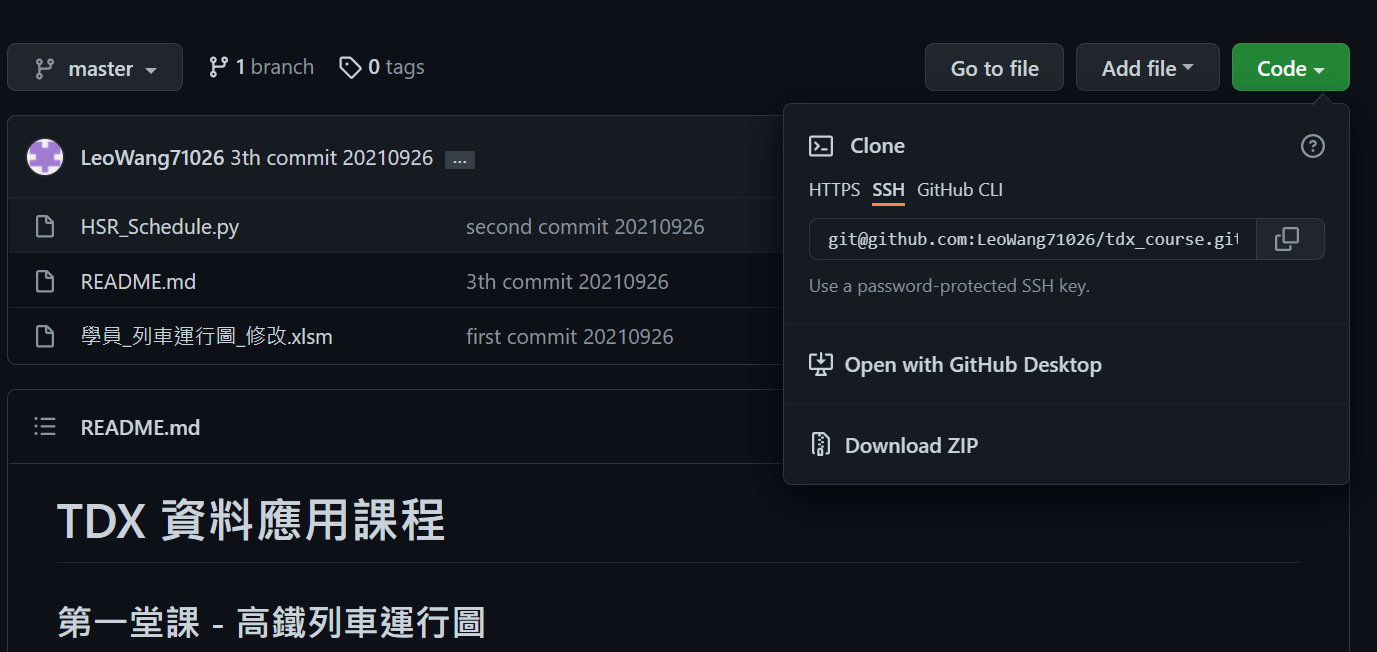Copy the SSH clone URL
This screenshot has height=652, width=1377.
(1289, 239)
